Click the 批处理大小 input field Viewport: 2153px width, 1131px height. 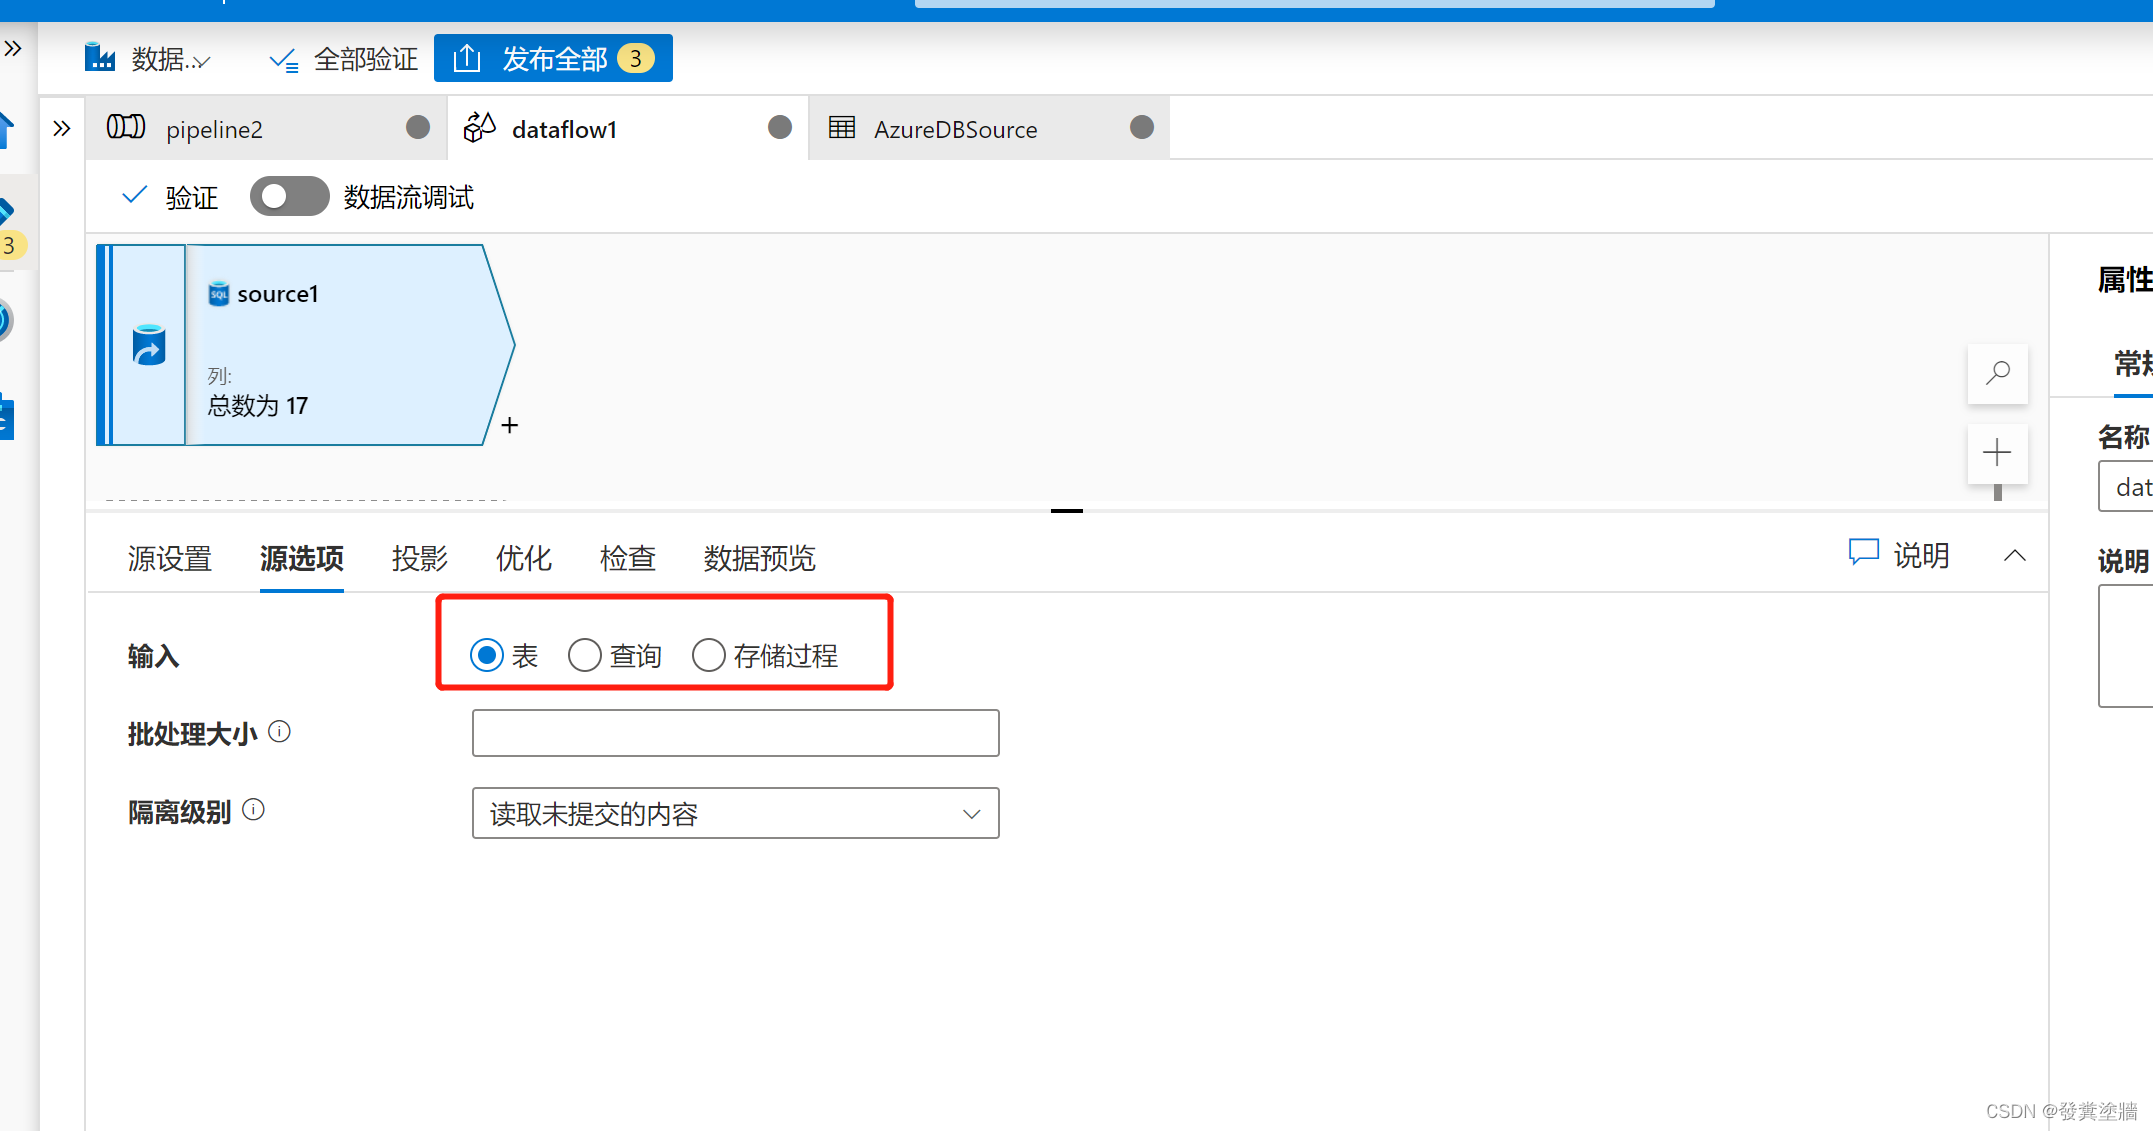click(735, 733)
